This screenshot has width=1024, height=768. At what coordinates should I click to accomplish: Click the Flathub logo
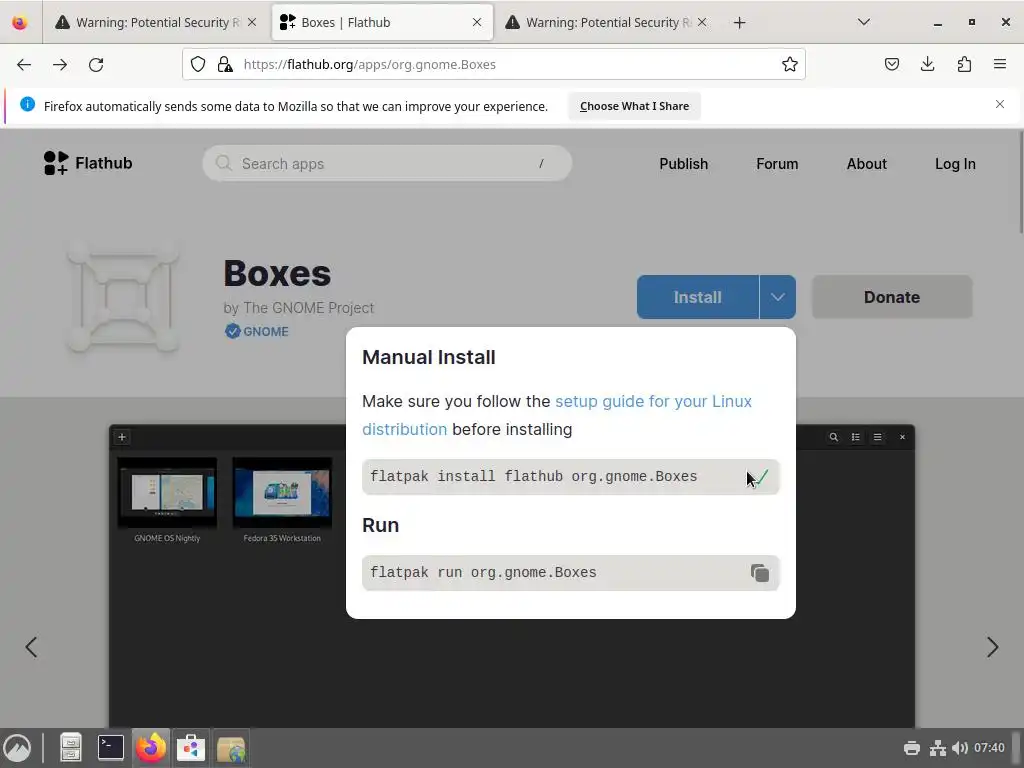coord(88,163)
